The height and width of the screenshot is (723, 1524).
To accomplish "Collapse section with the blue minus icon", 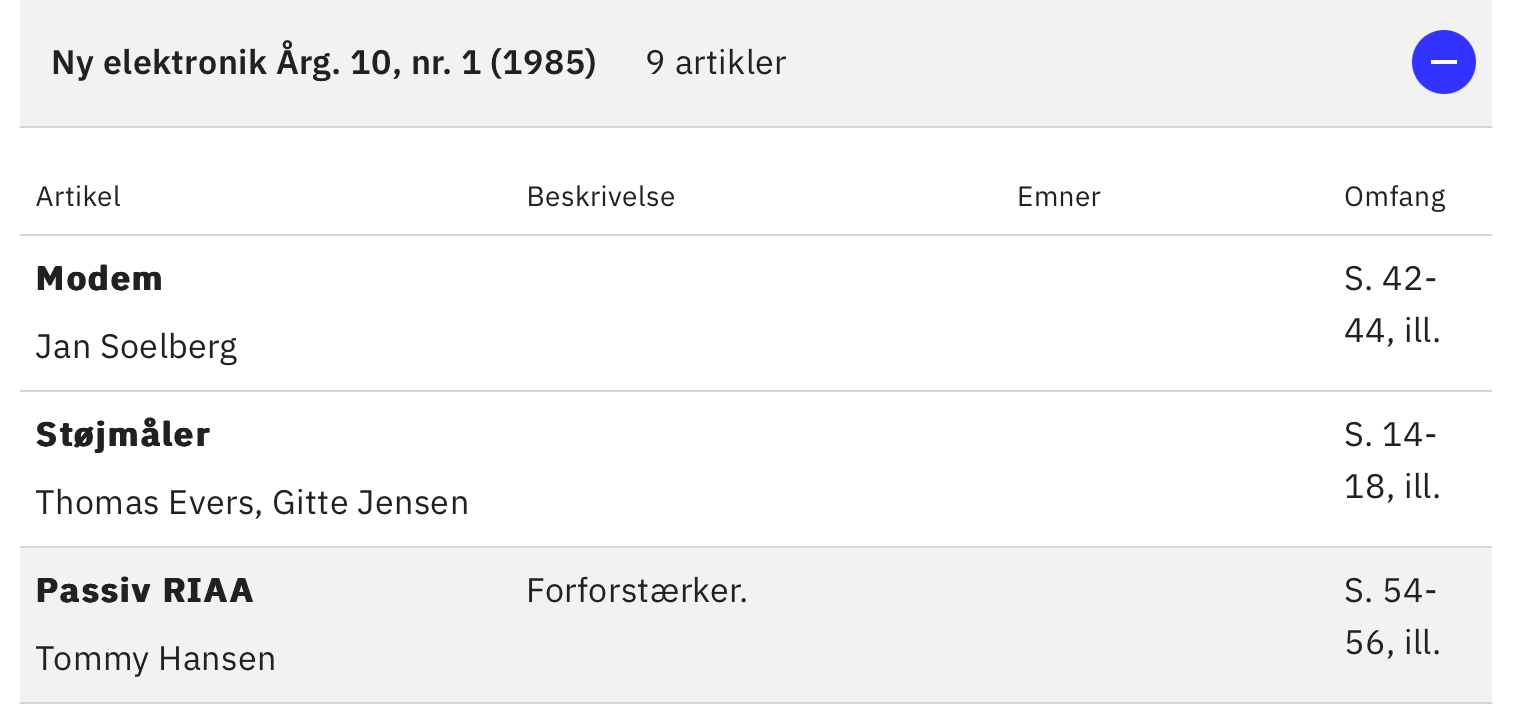I will [1443, 62].
